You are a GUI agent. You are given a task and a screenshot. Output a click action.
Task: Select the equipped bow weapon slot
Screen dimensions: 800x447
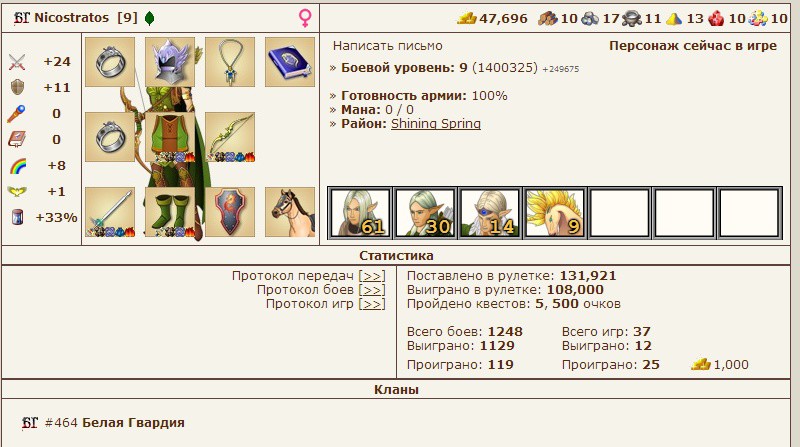[x=230, y=137]
